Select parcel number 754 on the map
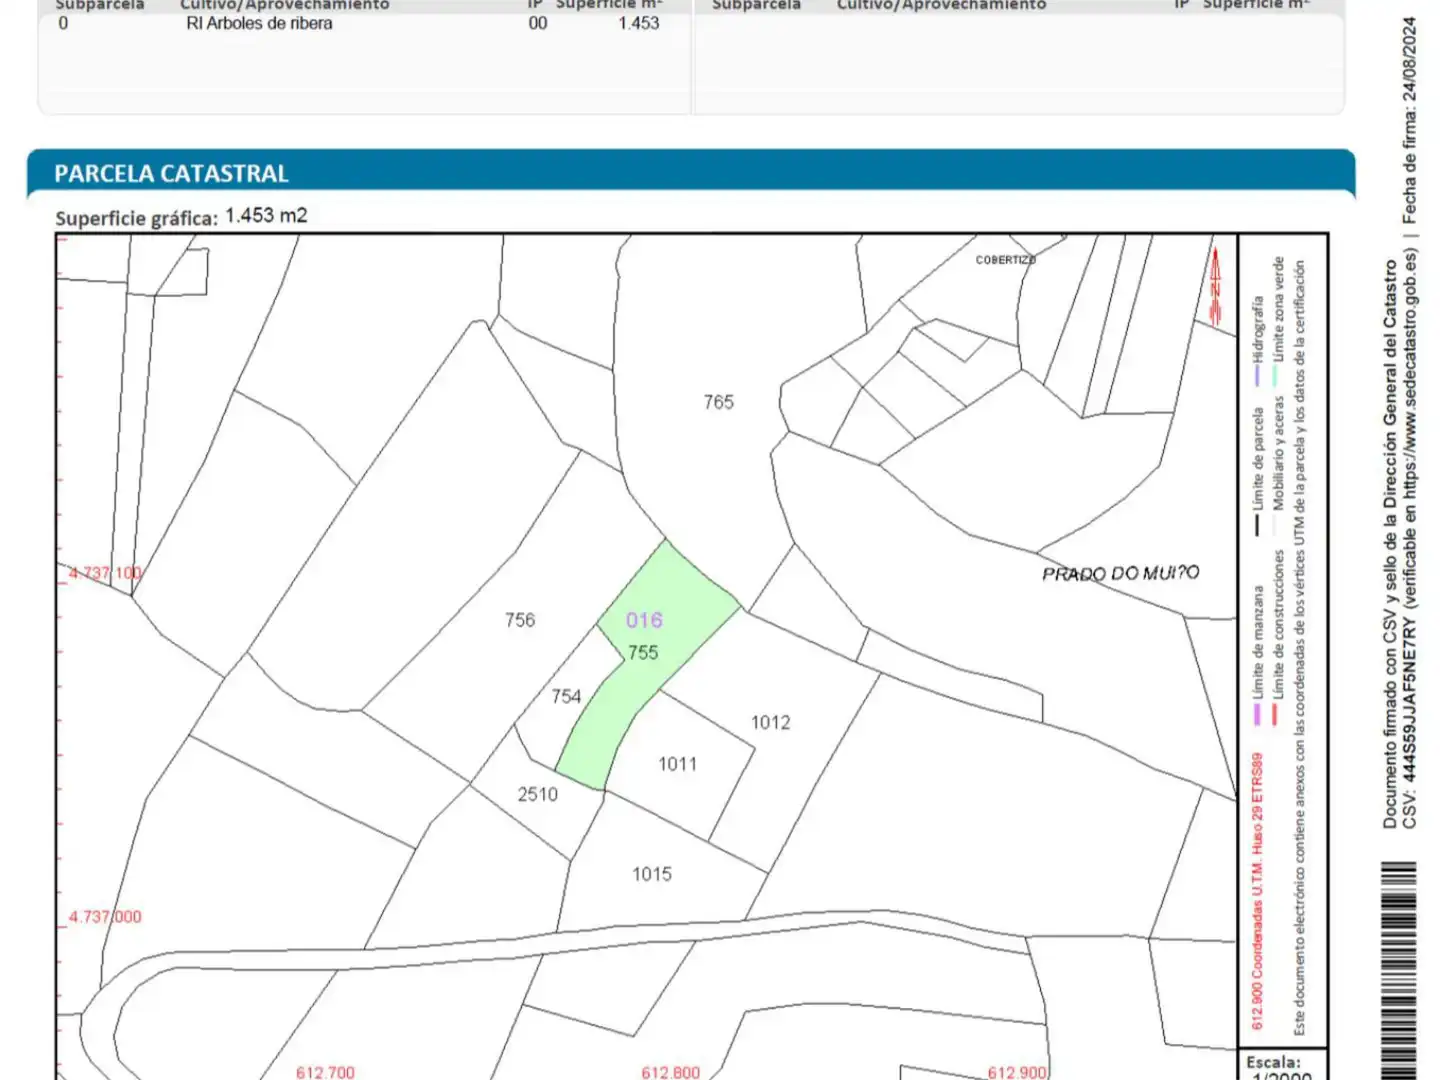The width and height of the screenshot is (1440, 1080). 566,696
